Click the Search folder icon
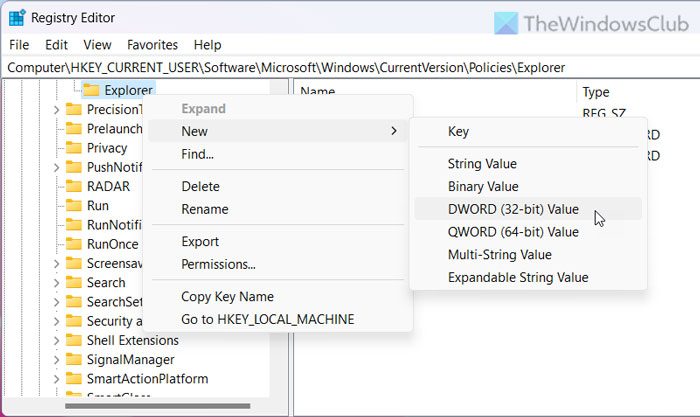Image resolution: width=700 pixels, height=417 pixels. (x=74, y=282)
